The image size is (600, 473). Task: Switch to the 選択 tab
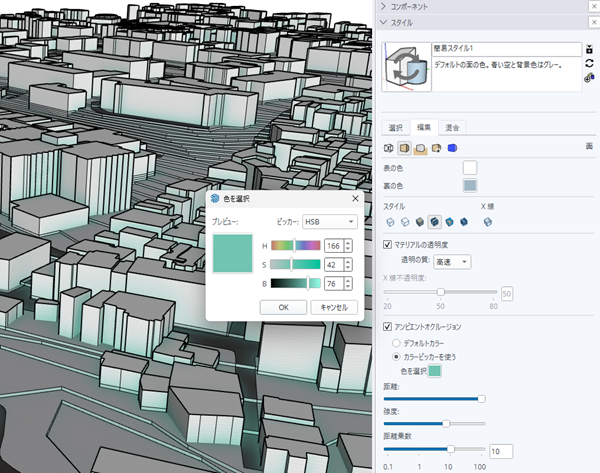point(395,127)
